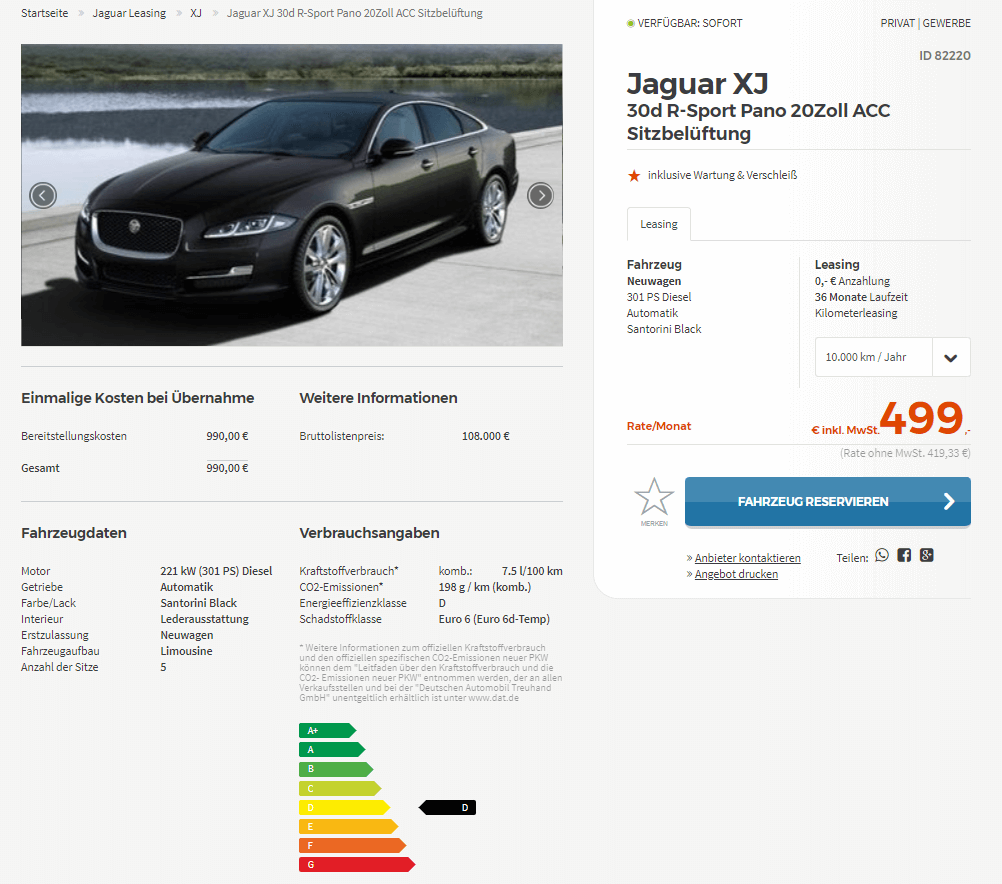Click the Euro 6 (Euro 6d-Temp) value
1002x884 pixels.
494,619
